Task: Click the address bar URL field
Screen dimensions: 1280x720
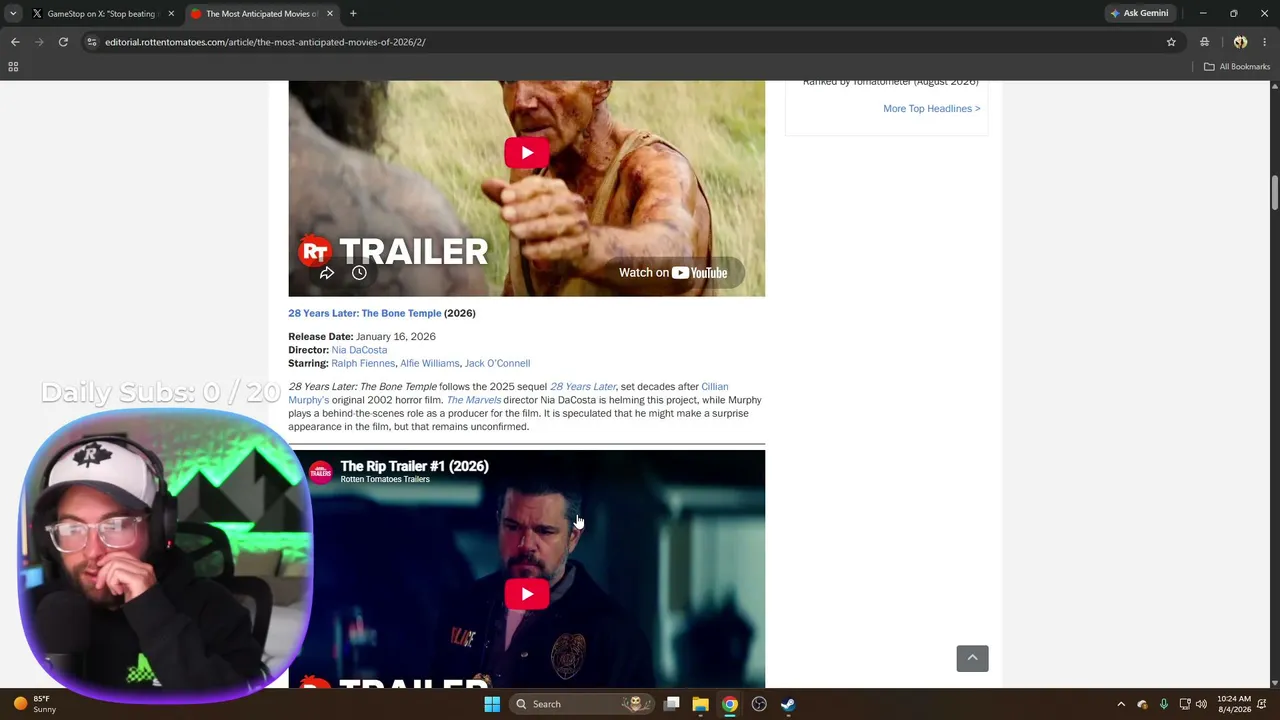Action: click(x=630, y=42)
